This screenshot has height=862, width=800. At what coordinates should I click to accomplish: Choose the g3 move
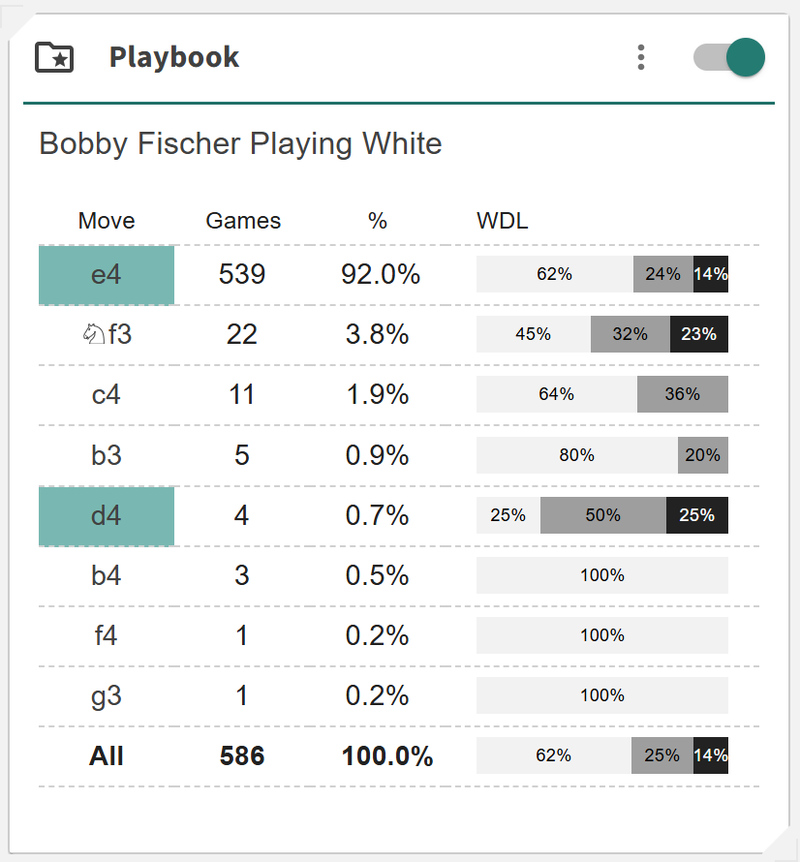click(x=106, y=696)
